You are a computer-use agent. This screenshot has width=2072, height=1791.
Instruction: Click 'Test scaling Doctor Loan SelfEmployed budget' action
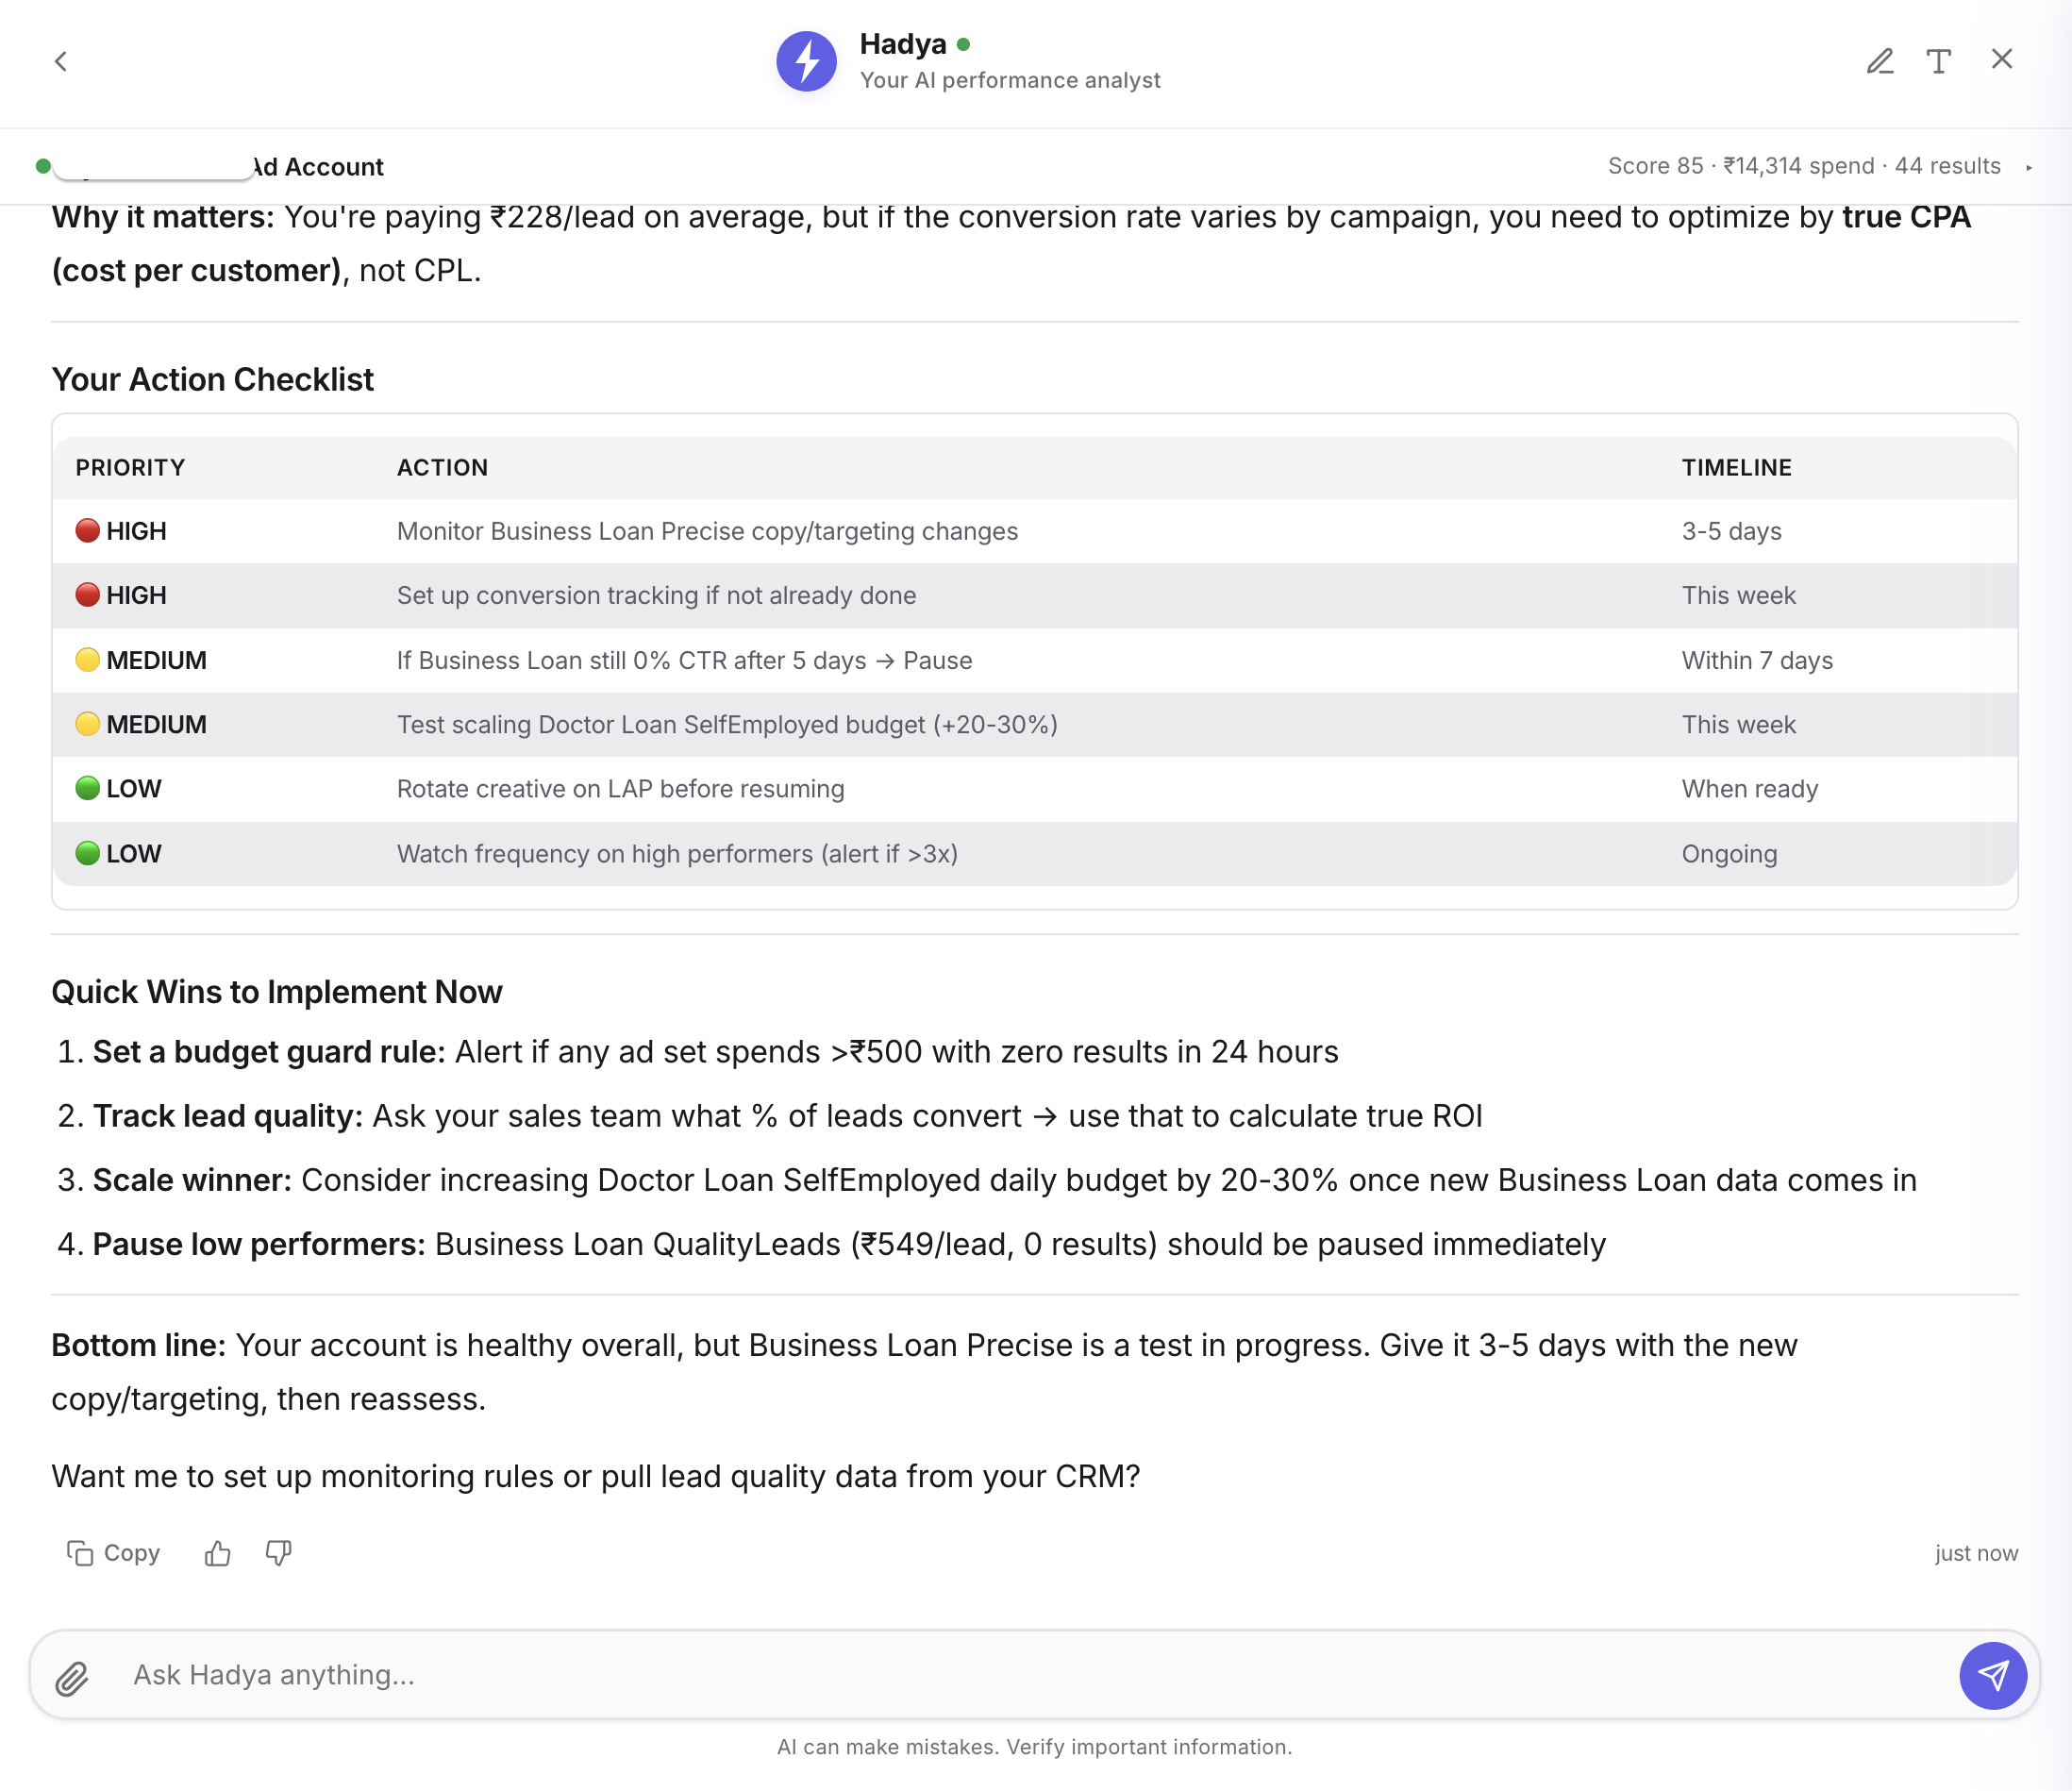[727, 724]
